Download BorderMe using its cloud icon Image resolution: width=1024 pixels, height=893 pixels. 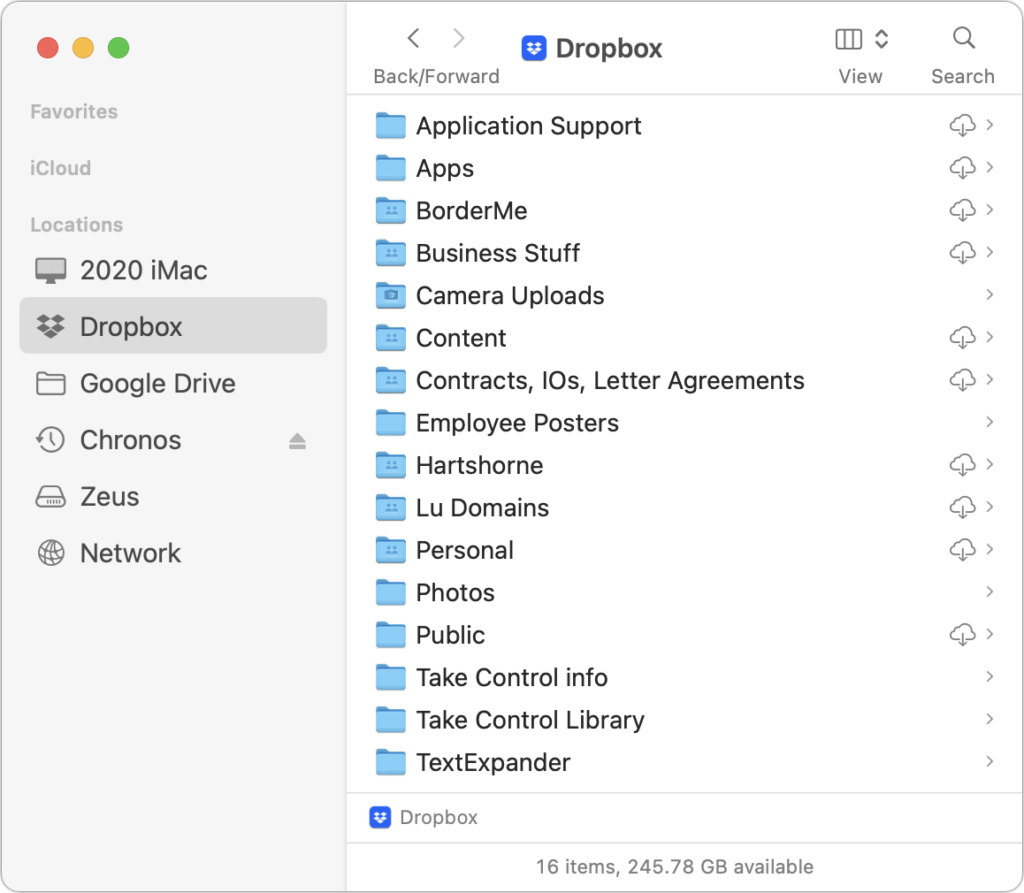point(962,210)
